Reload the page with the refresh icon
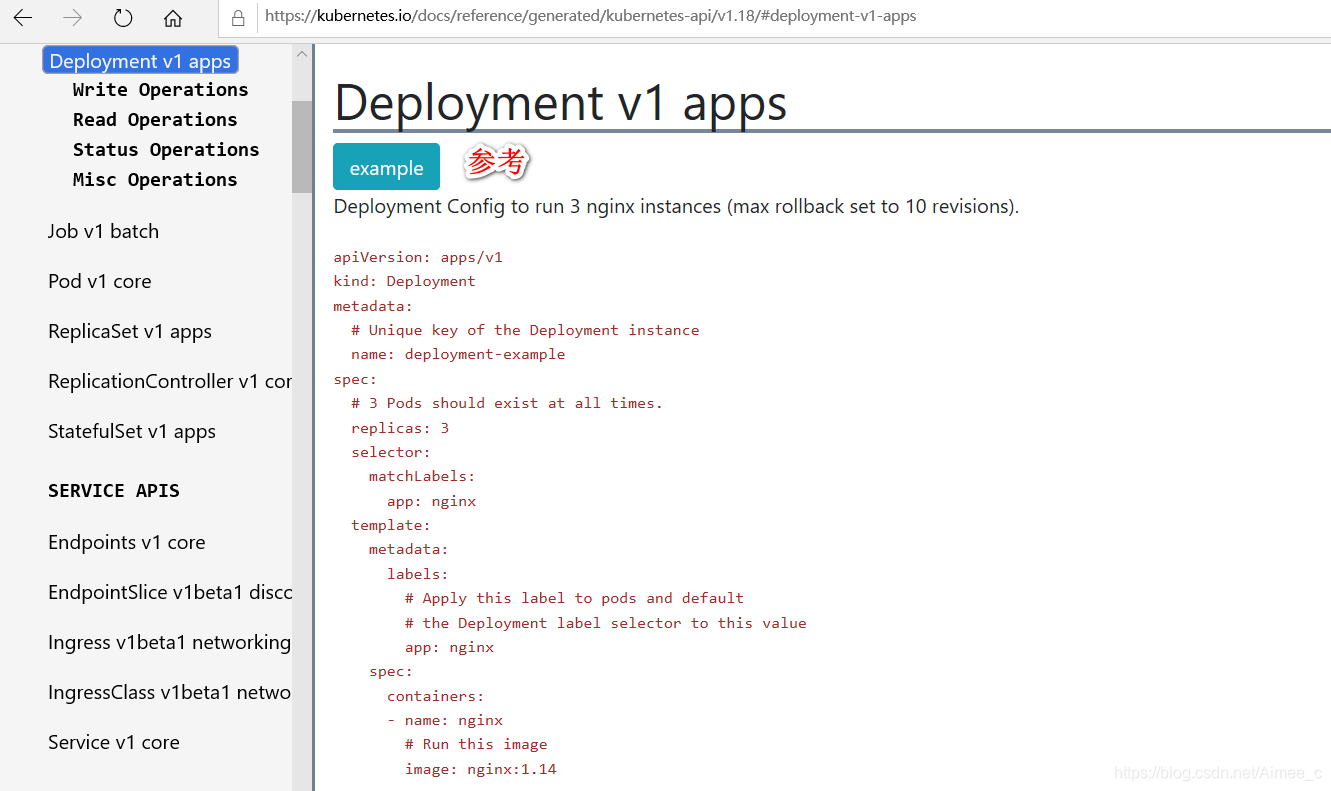Viewport: 1331px width, 791px height. 122,17
